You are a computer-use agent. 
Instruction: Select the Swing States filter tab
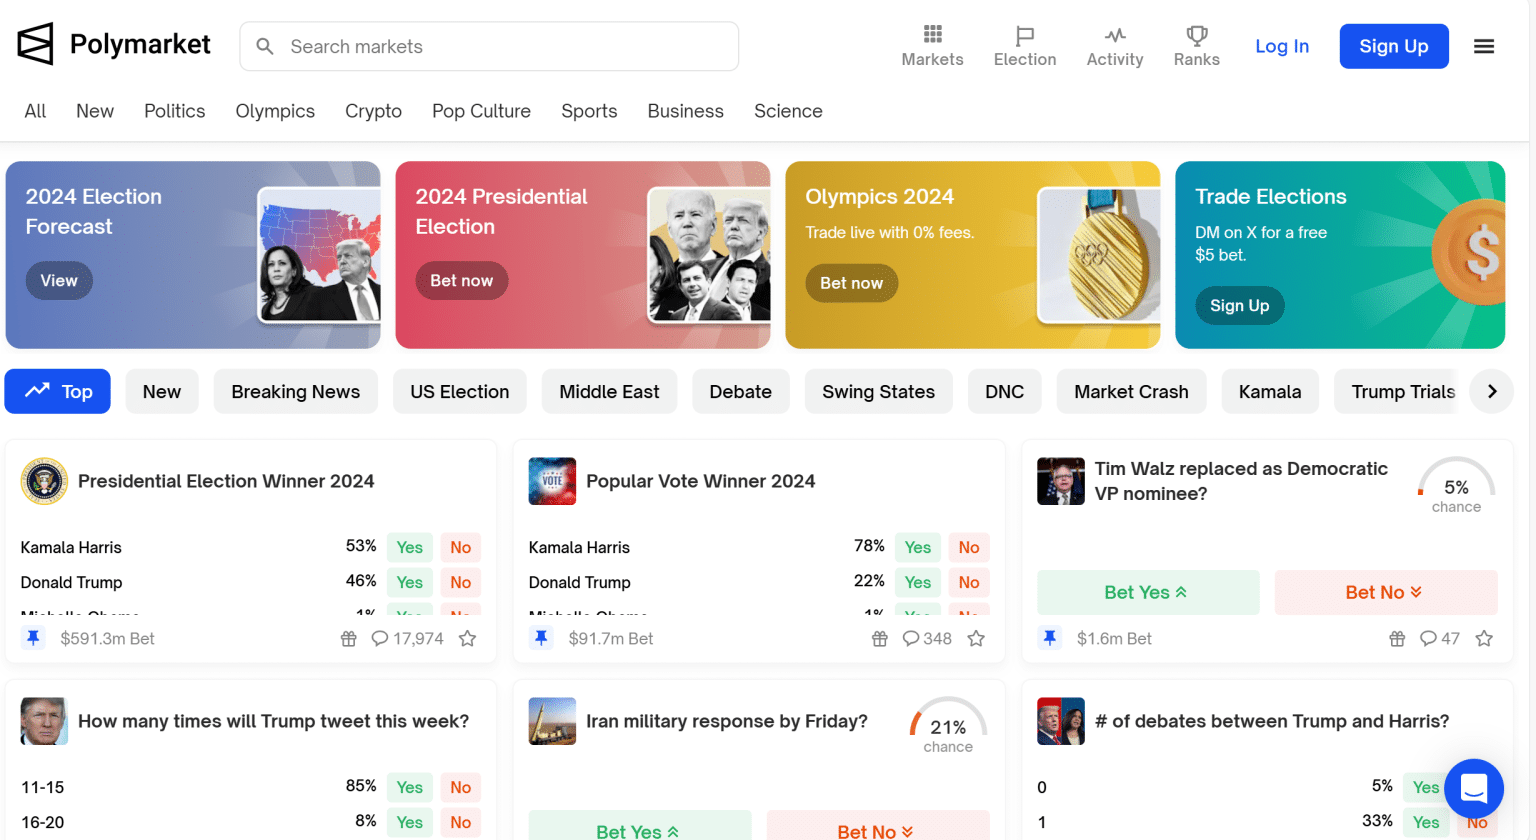point(878,391)
